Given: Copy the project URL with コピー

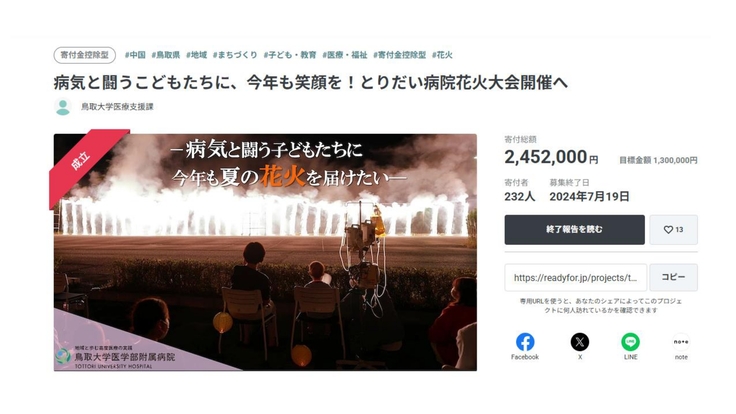Looking at the screenshot, I should 674,277.
